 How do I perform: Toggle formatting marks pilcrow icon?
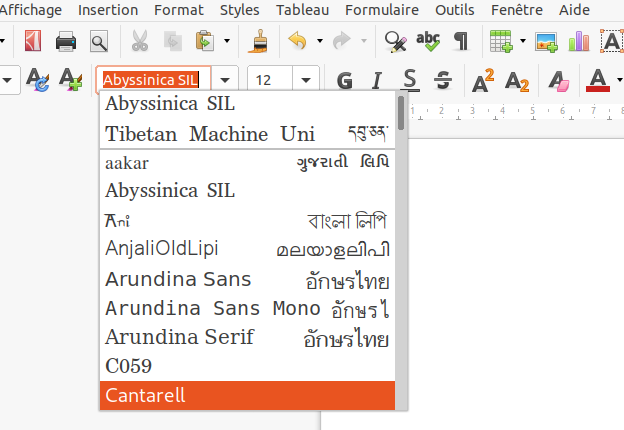coord(461,41)
